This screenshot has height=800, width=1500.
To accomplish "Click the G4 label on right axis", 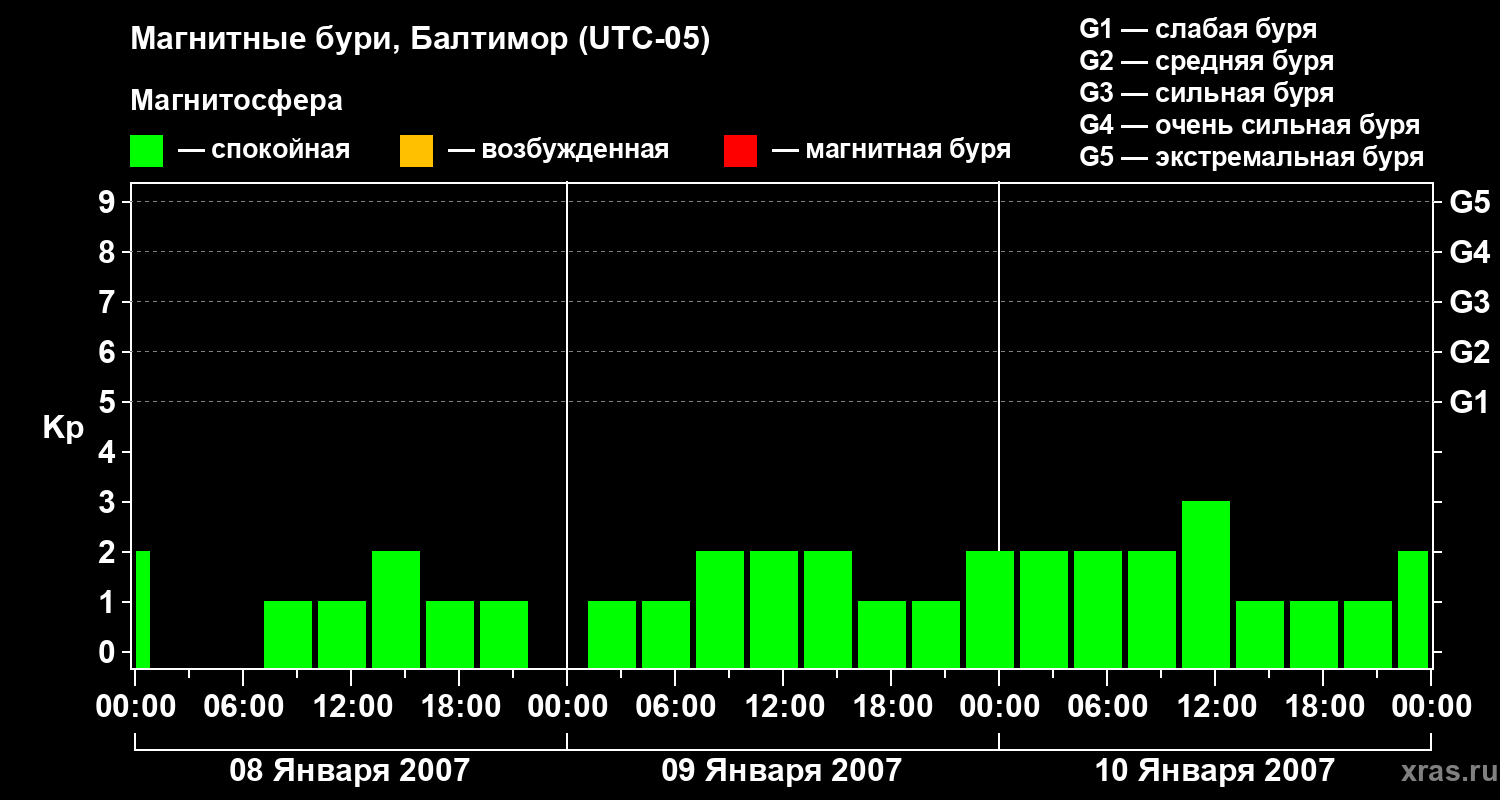I will pyautogui.click(x=1470, y=253).
